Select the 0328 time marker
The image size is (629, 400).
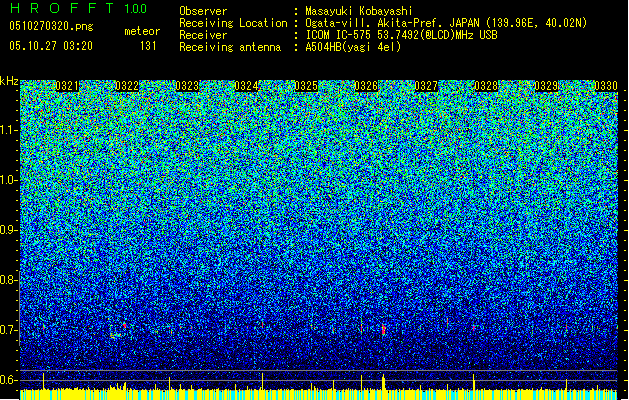click(x=486, y=86)
